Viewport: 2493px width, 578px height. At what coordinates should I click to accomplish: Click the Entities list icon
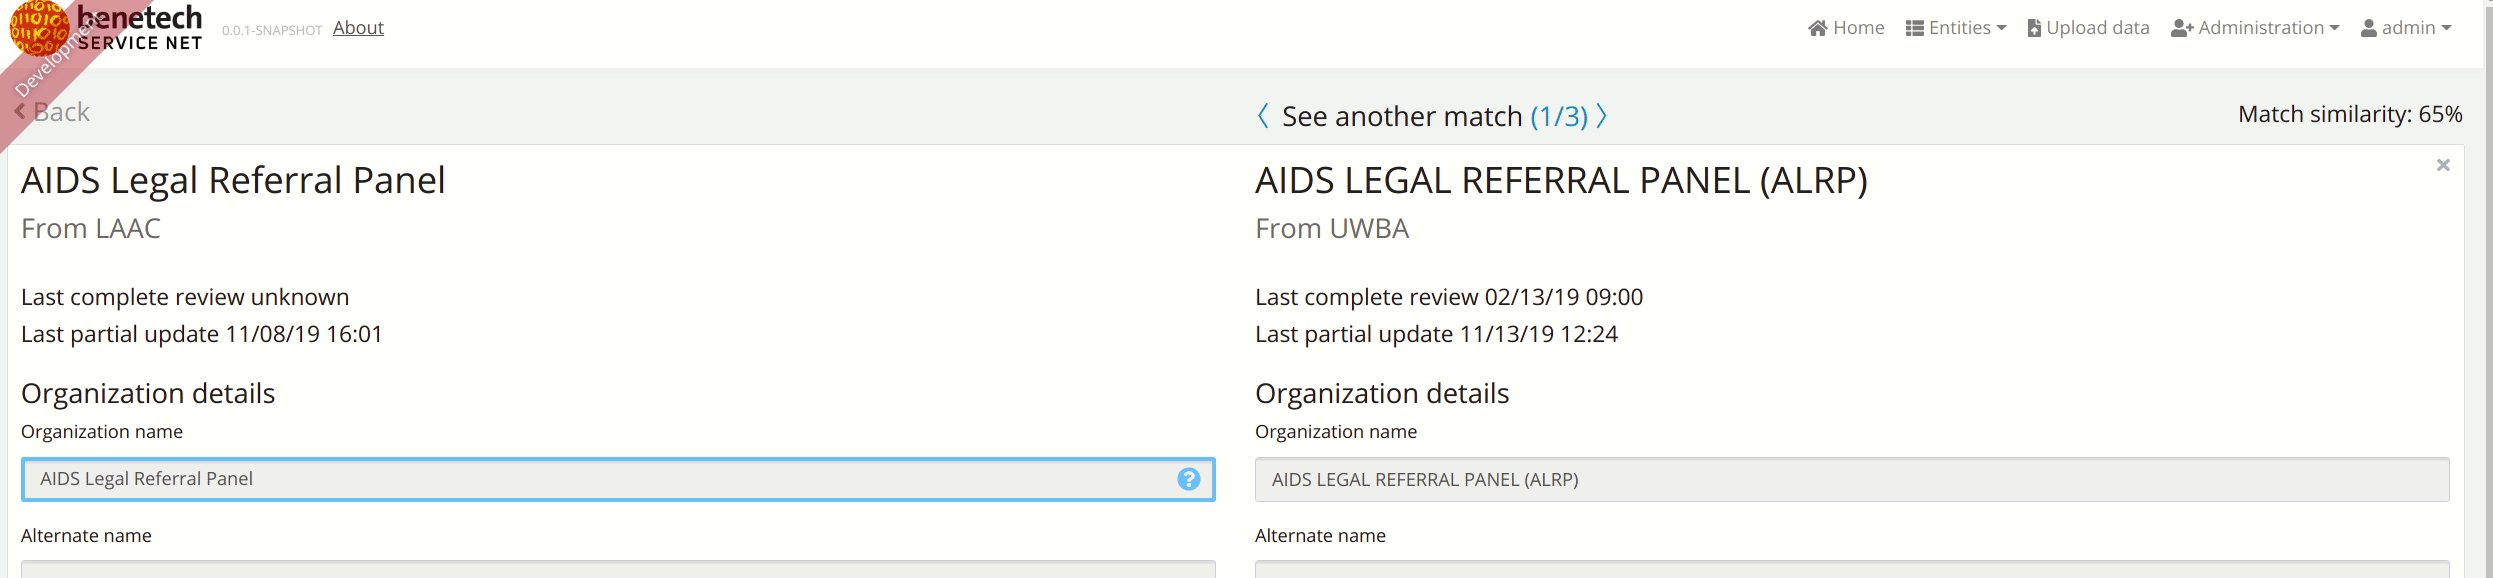[x=1915, y=28]
